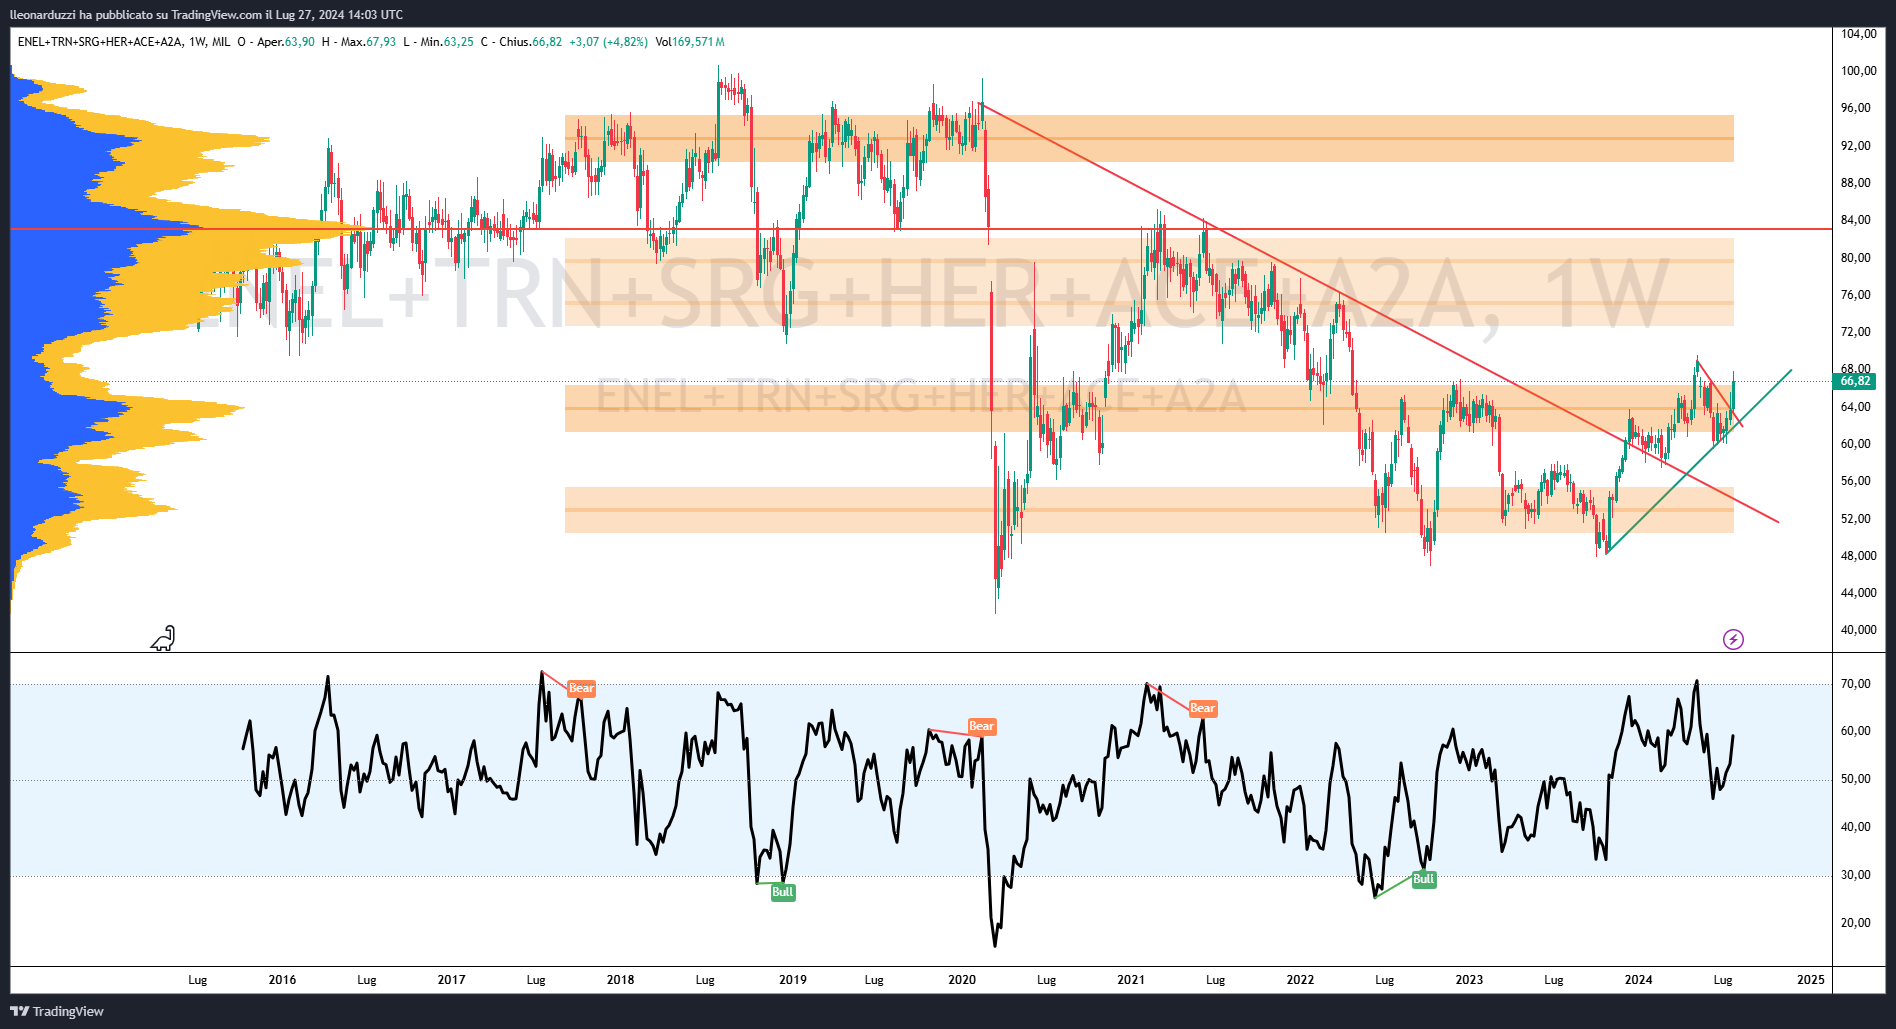Click the 100,00 price axis label

tap(1858, 71)
